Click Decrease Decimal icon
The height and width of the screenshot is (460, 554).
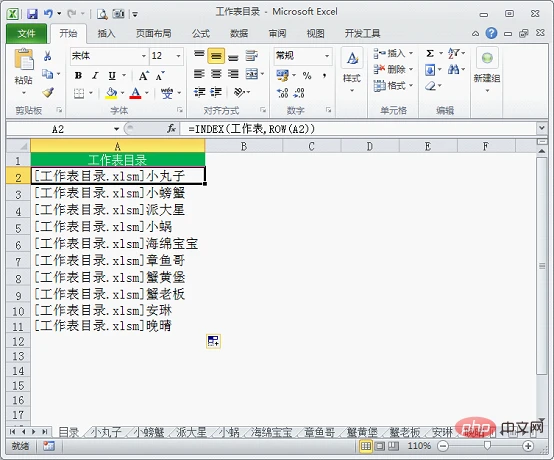pyautogui.click(x=299, y=93)
